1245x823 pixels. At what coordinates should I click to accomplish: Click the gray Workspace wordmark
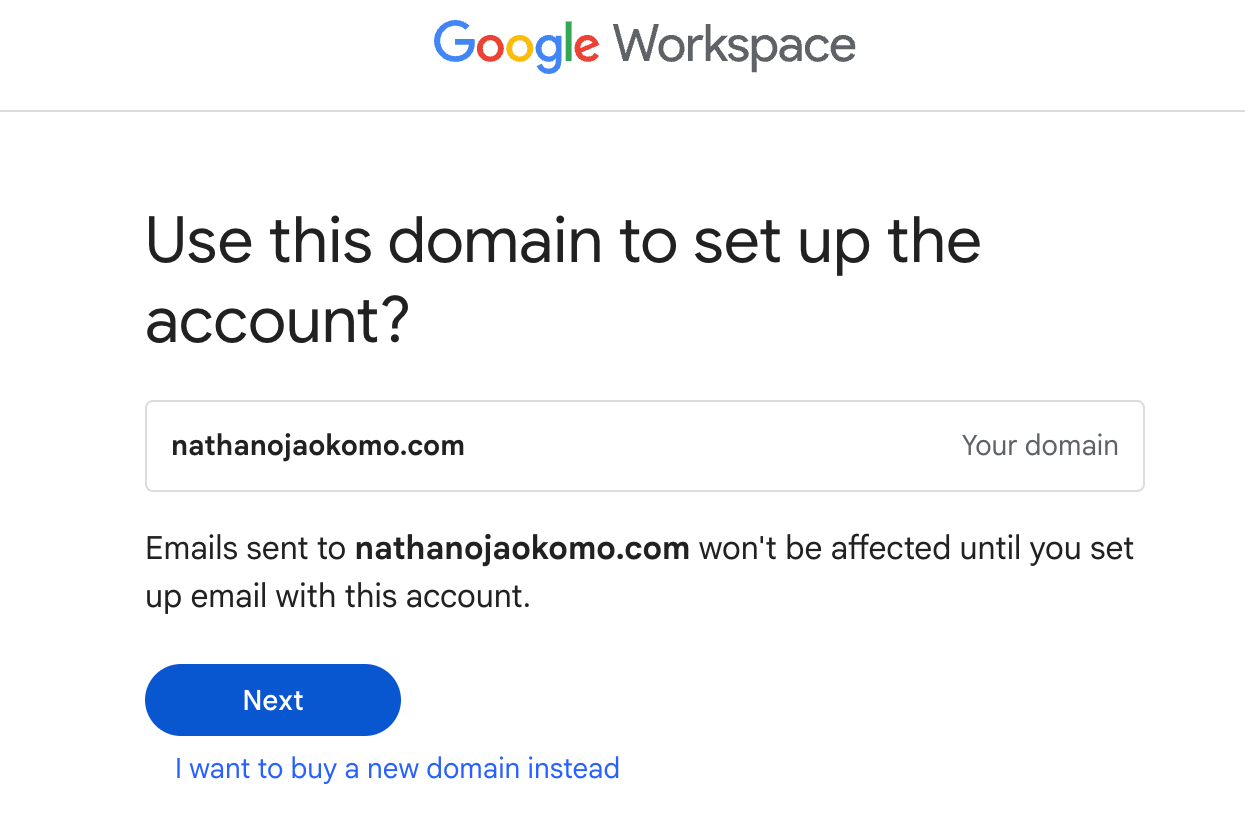pyautogui.click(x=735, y=45)
